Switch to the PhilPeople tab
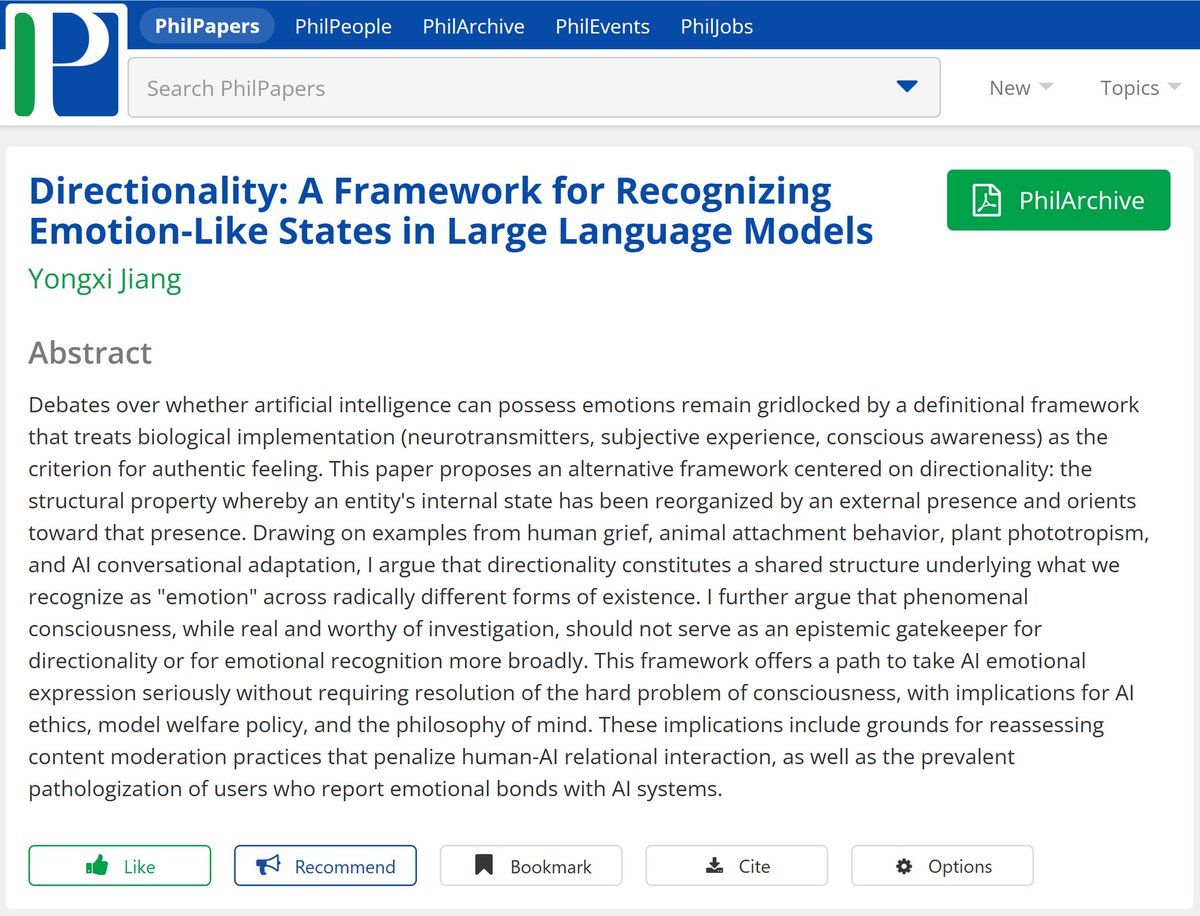Screen dimensions: 1200x916 tap(343, 27)
